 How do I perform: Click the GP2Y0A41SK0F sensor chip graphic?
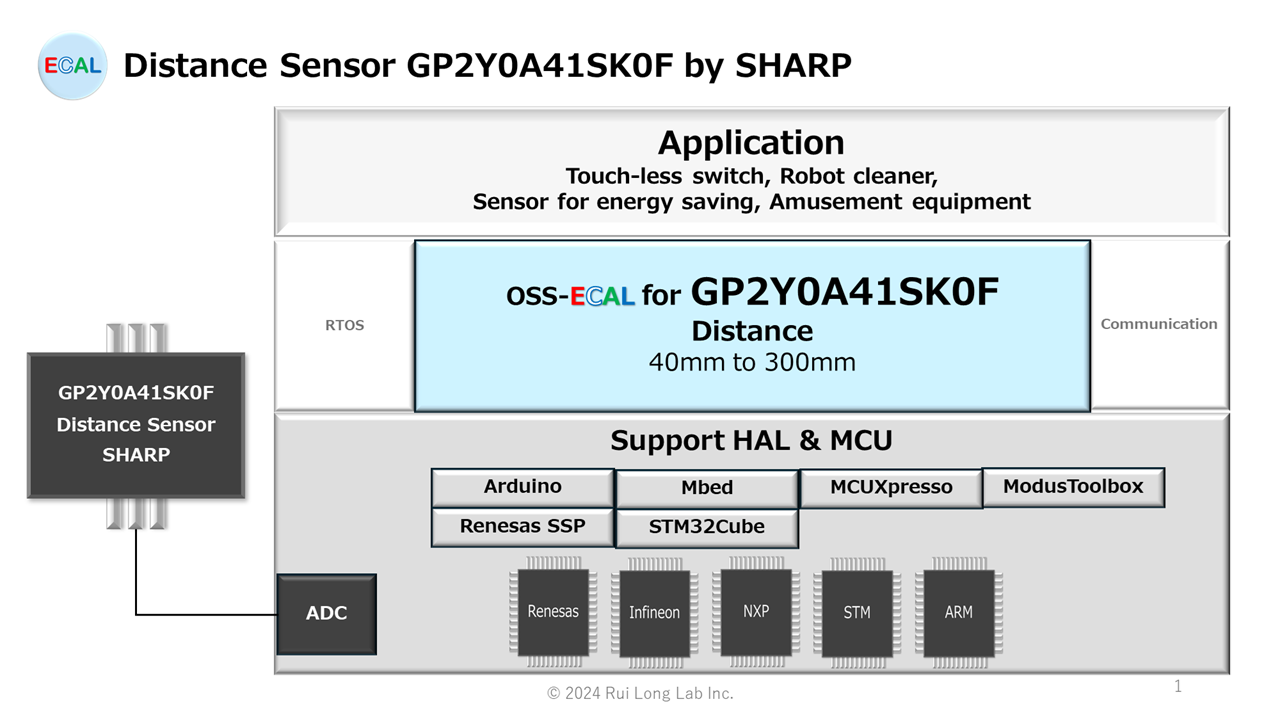click(x=136, y=425)
